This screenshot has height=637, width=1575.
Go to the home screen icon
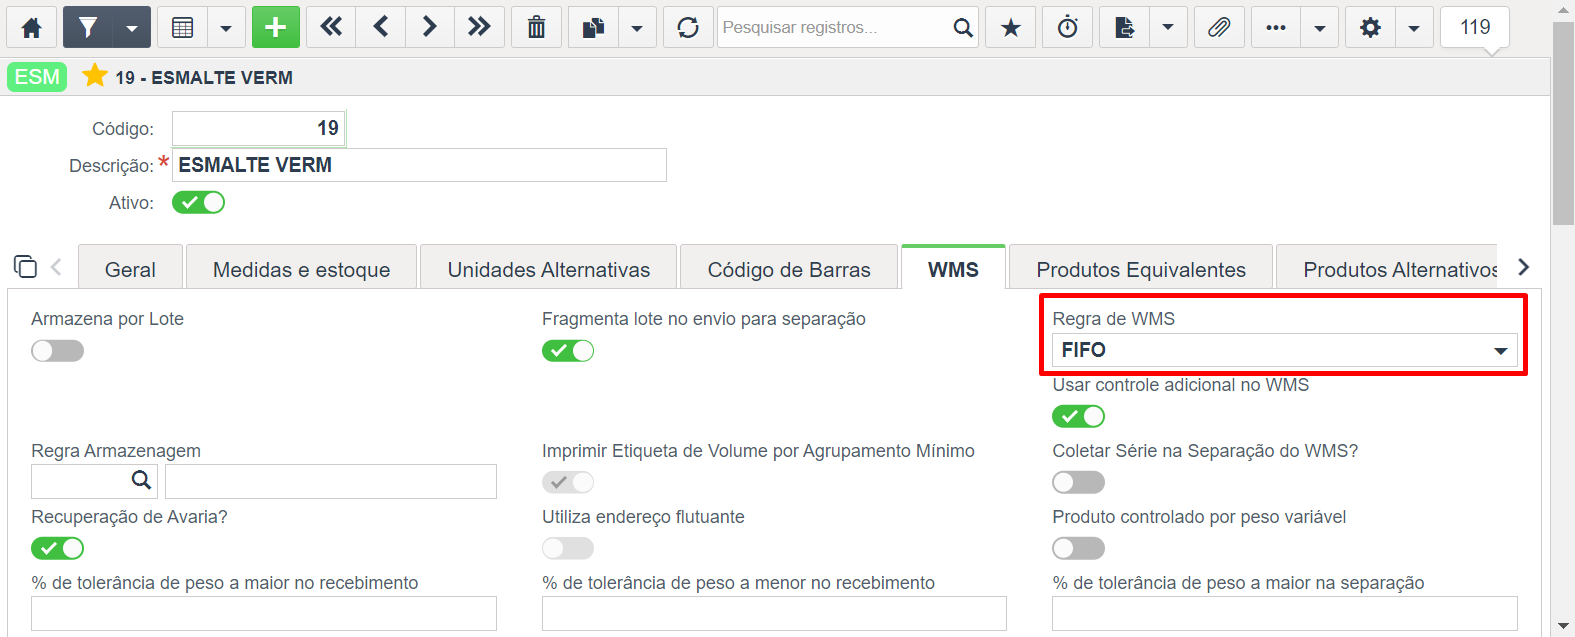(x=32, y=27)
